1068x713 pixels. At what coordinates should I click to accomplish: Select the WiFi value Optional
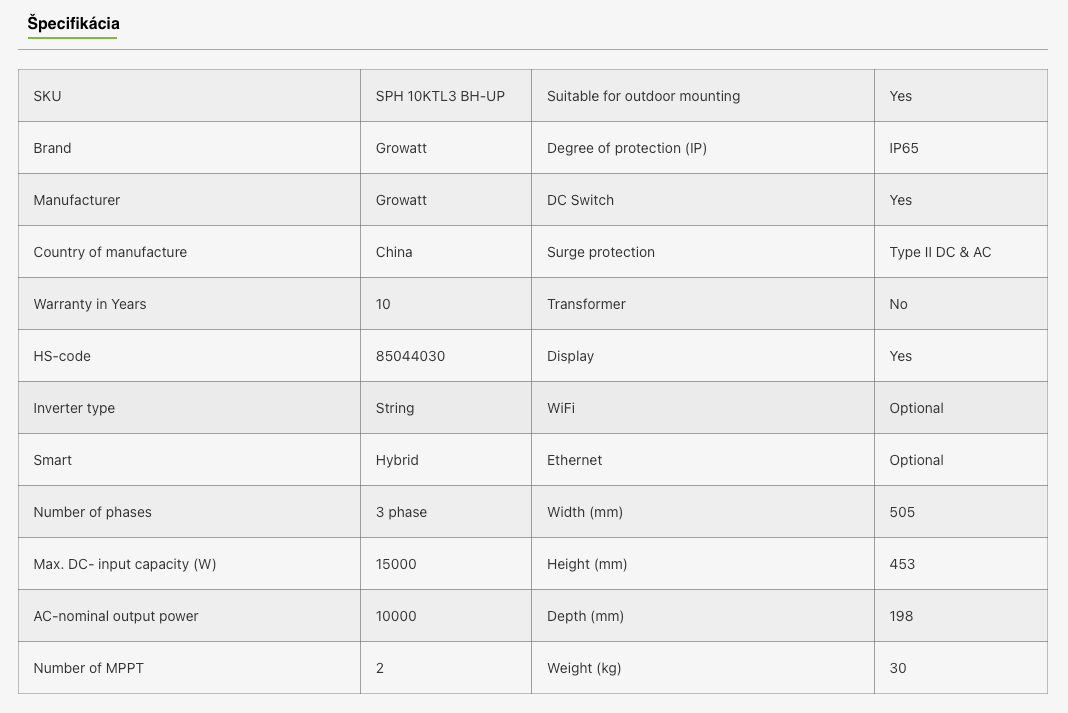coord(916,408)
